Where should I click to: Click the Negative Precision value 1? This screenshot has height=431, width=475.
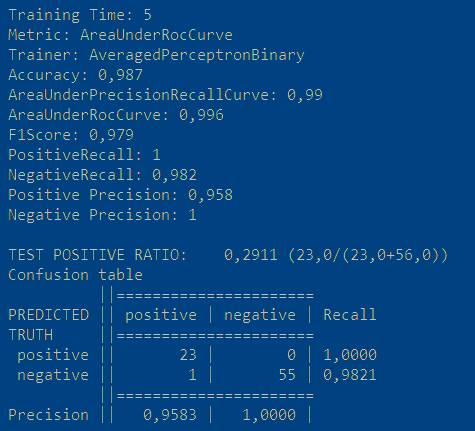(x=192, y=215)
